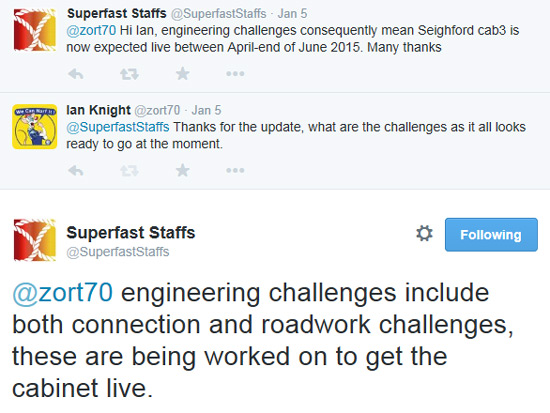Favorite the first Superfast Staffs tweet

coord(183,74)
